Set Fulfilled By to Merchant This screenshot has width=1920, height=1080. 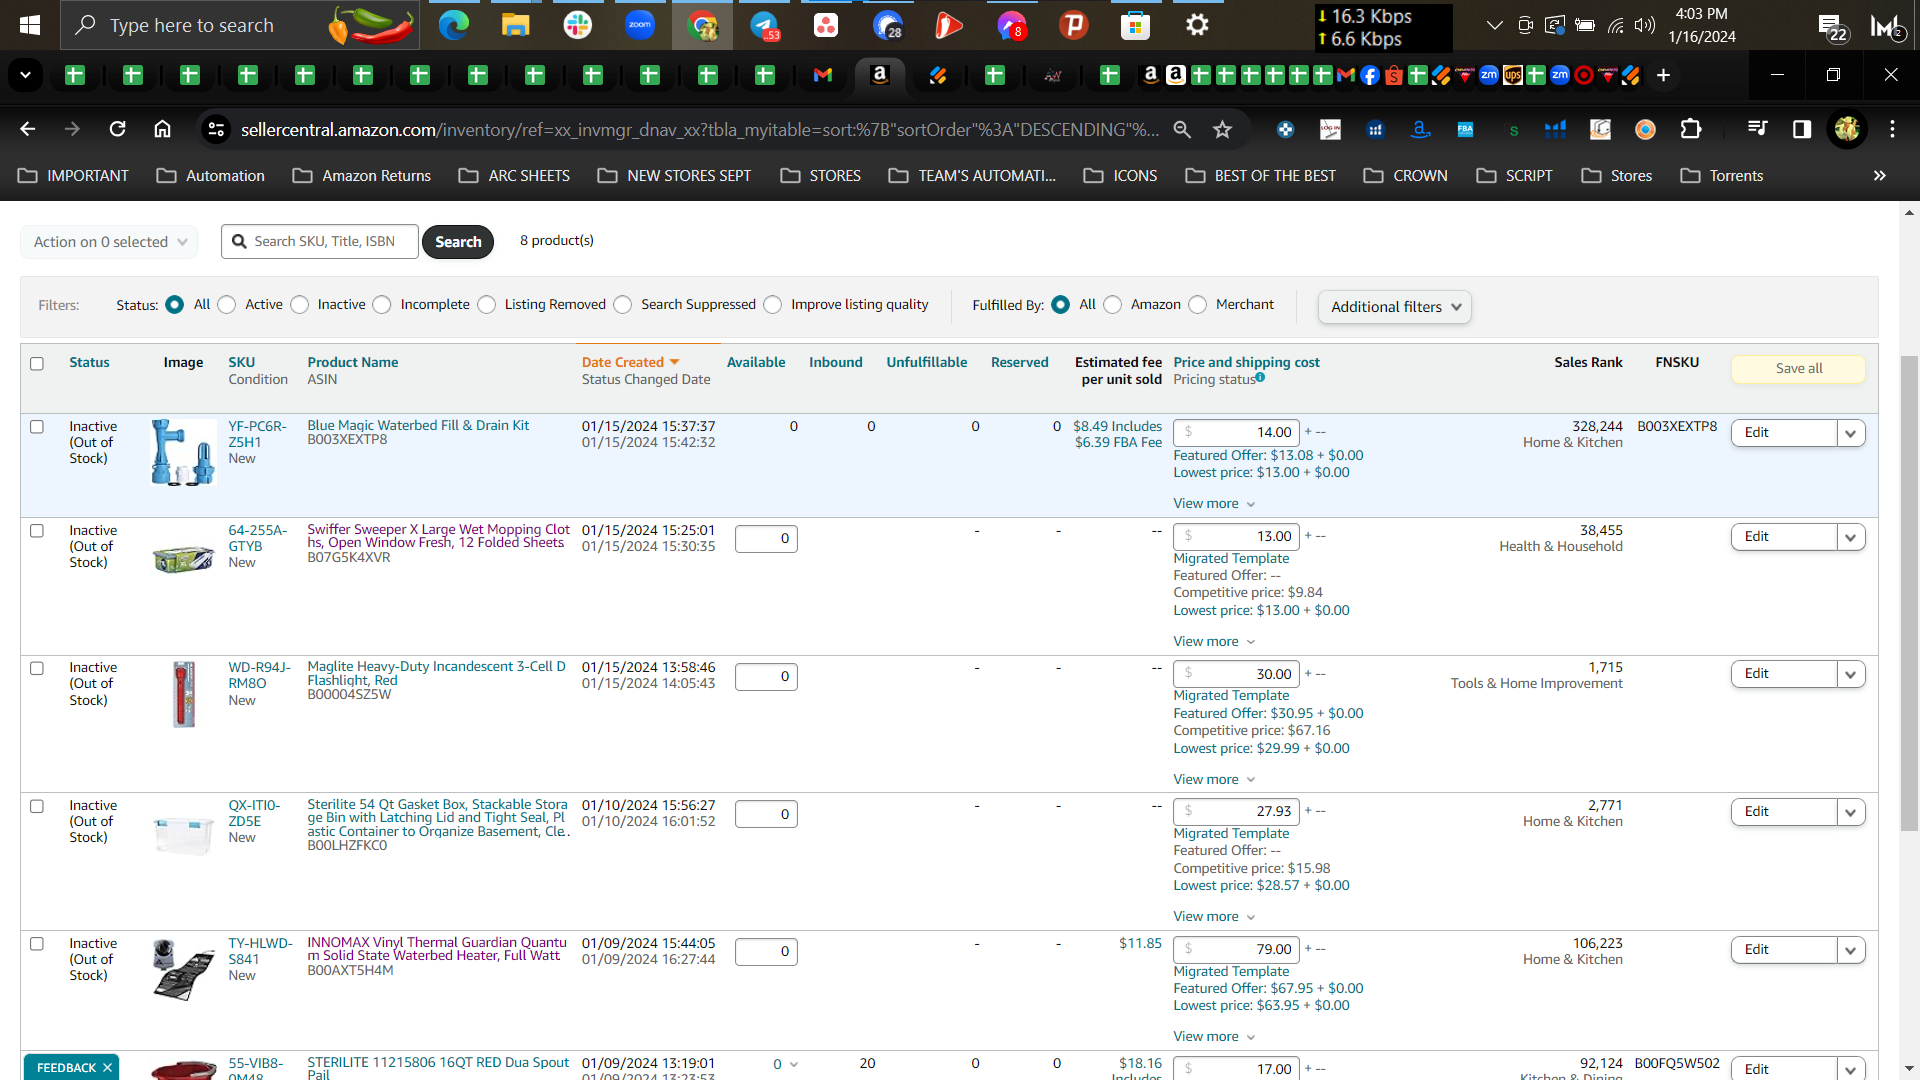click(1198, 305)
